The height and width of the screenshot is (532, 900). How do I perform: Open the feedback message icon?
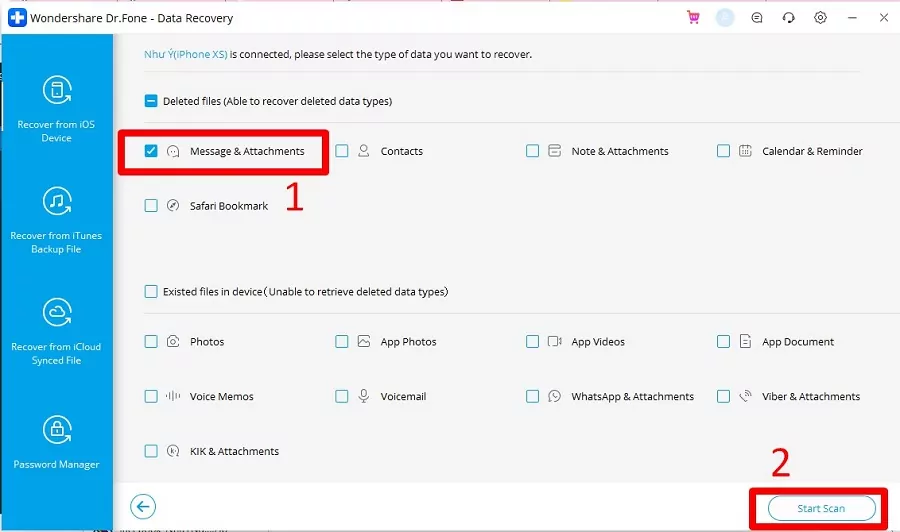(x=757, y=18)
